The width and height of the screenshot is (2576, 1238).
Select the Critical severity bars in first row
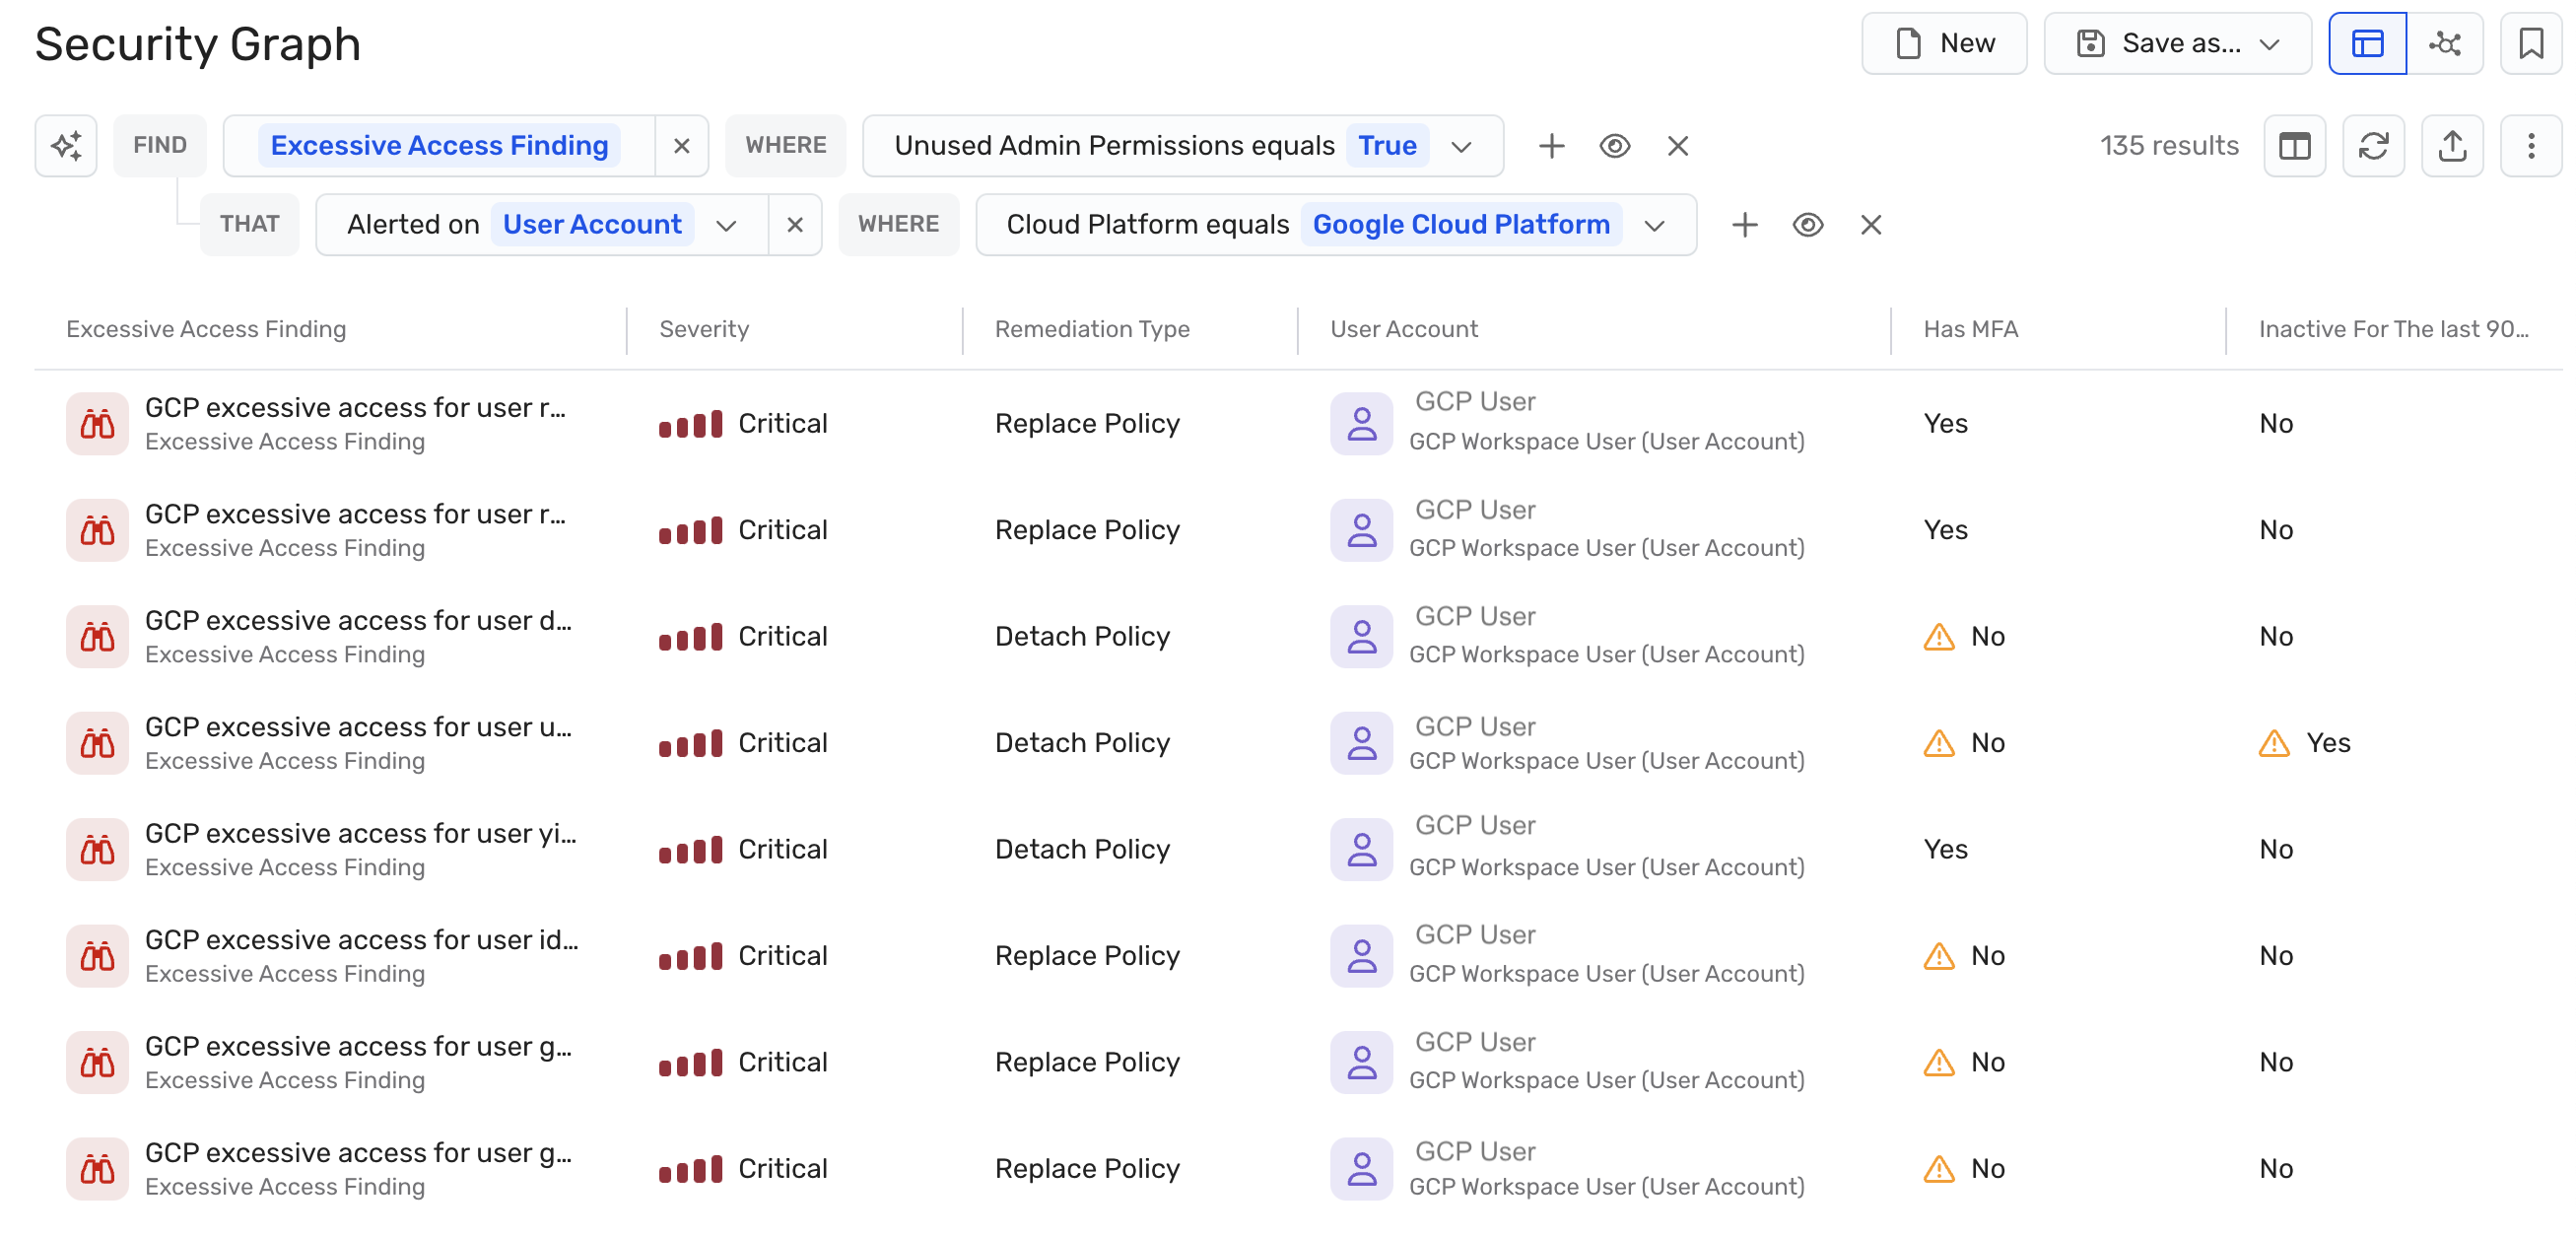[x=690, y=424]
